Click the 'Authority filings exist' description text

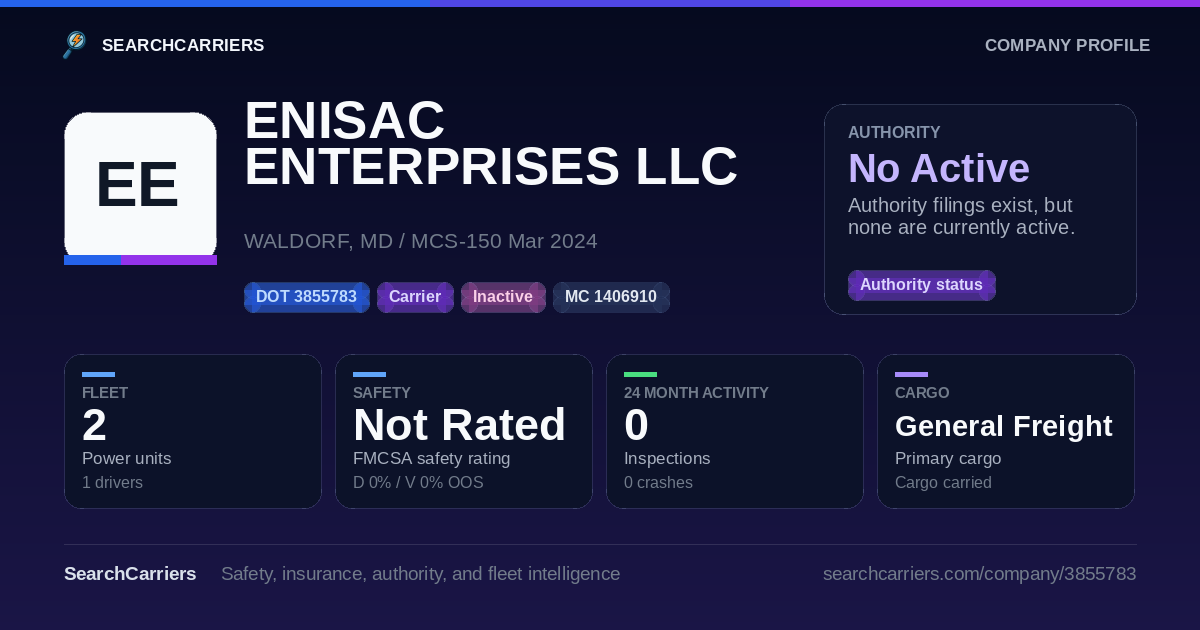[x=961, y=216]
